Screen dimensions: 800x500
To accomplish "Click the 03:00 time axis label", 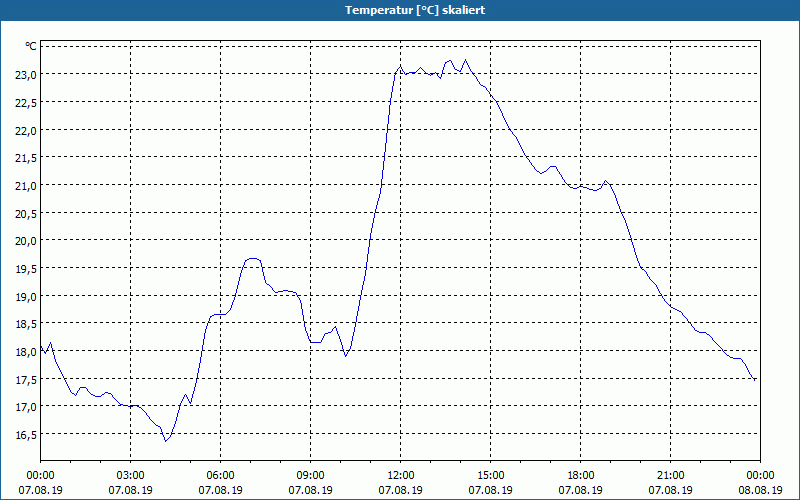I will (x=130, y=475).
